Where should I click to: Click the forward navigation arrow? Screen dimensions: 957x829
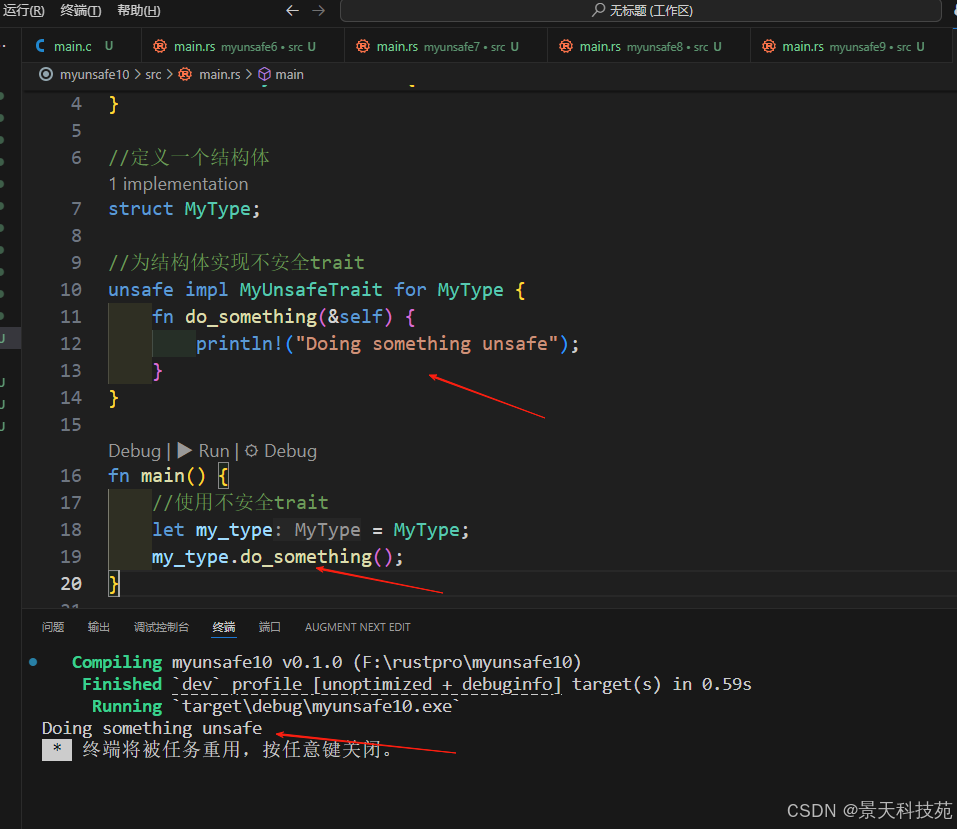click(317, 10)
